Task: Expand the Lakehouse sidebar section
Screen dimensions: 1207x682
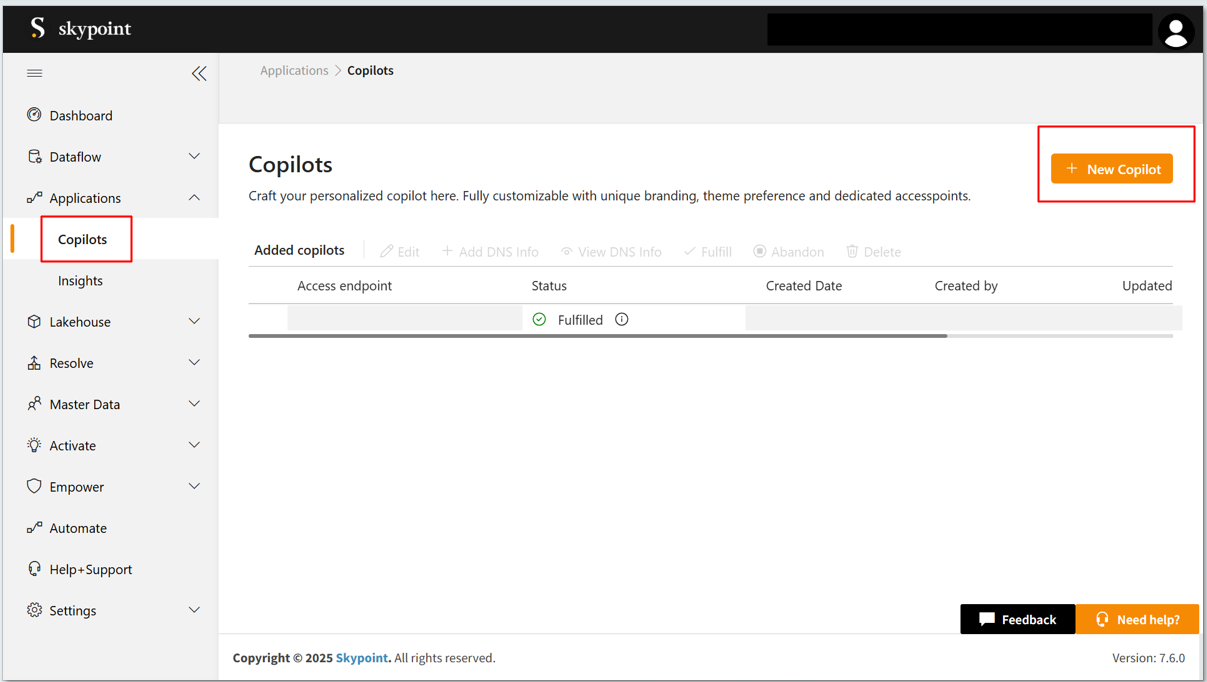Action: [111, 322]
